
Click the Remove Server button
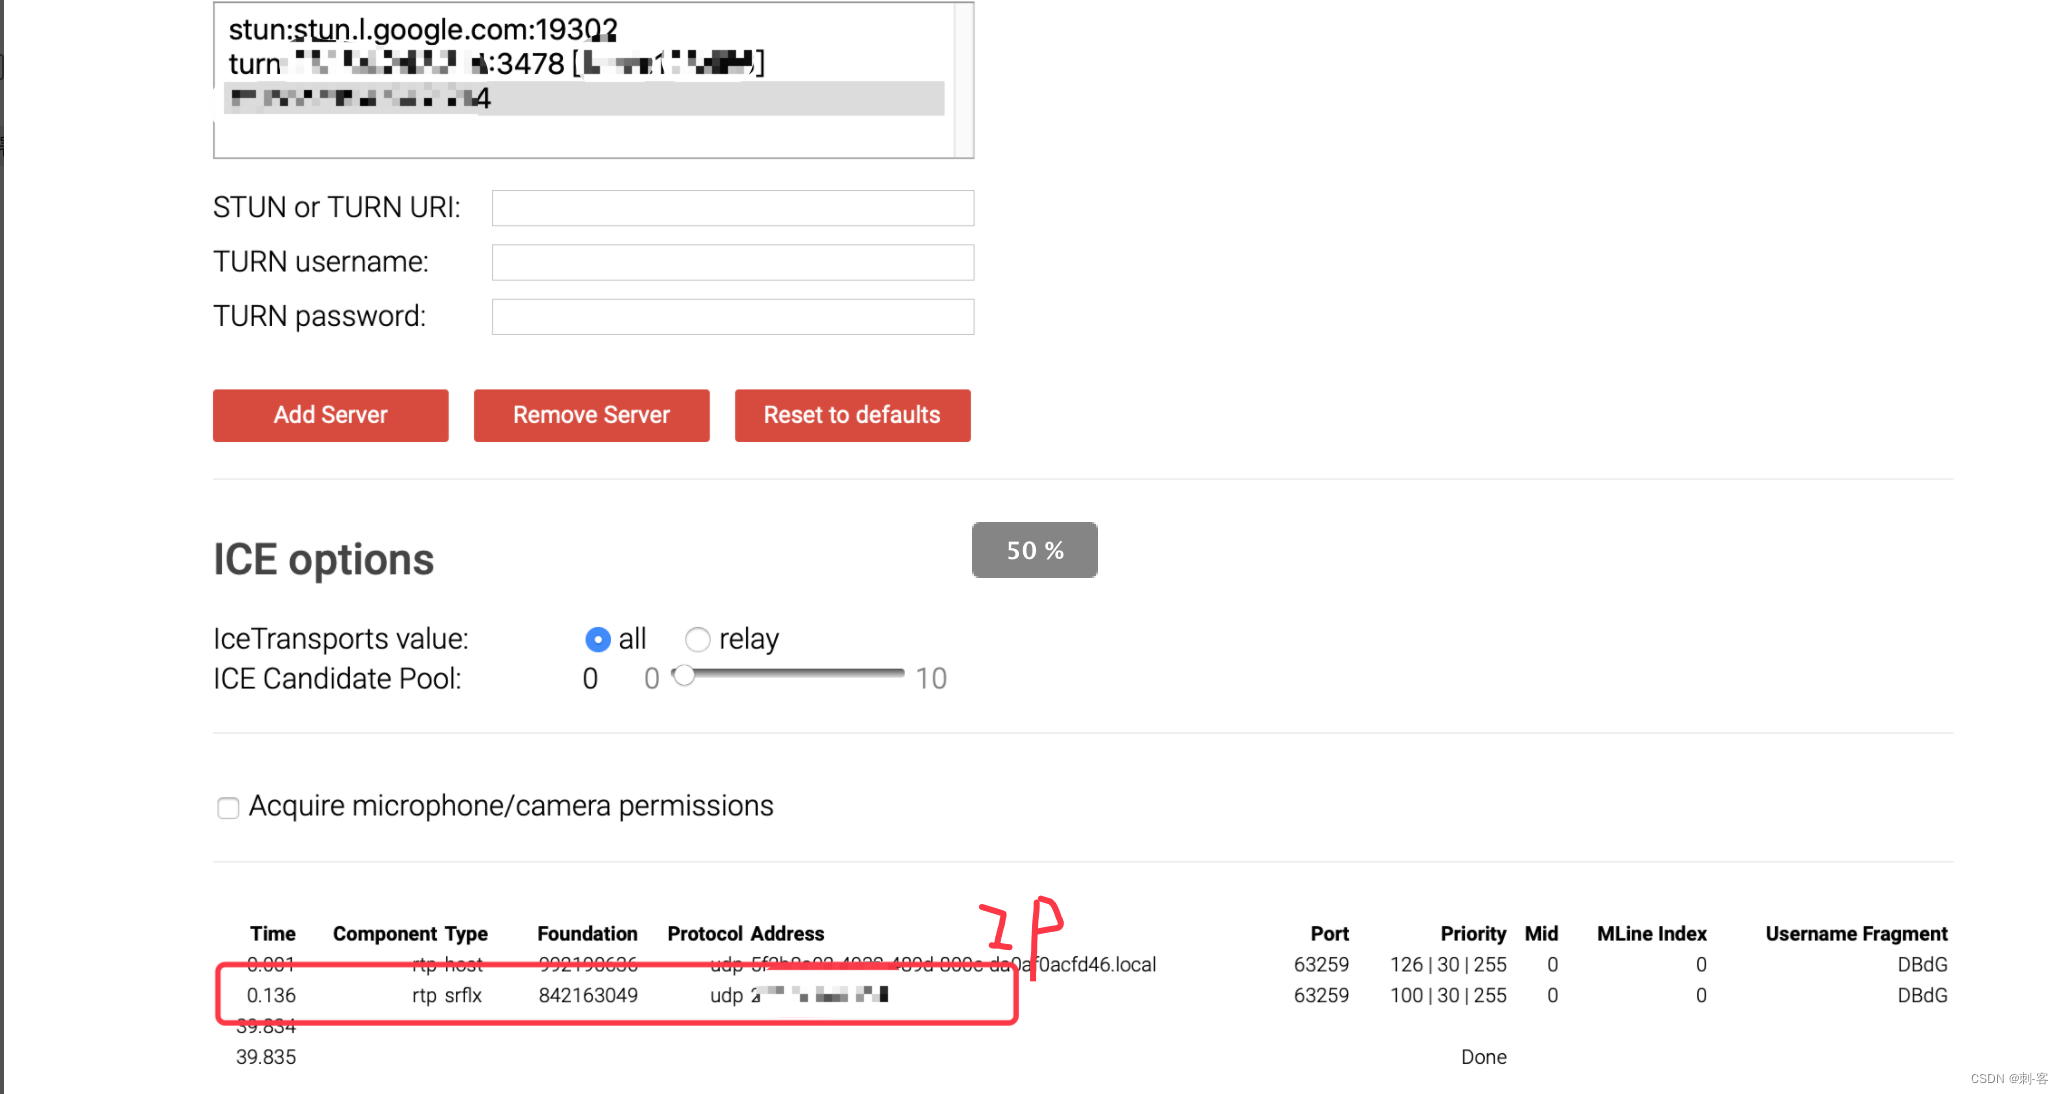pyautogui.click(x=591, y=415)
